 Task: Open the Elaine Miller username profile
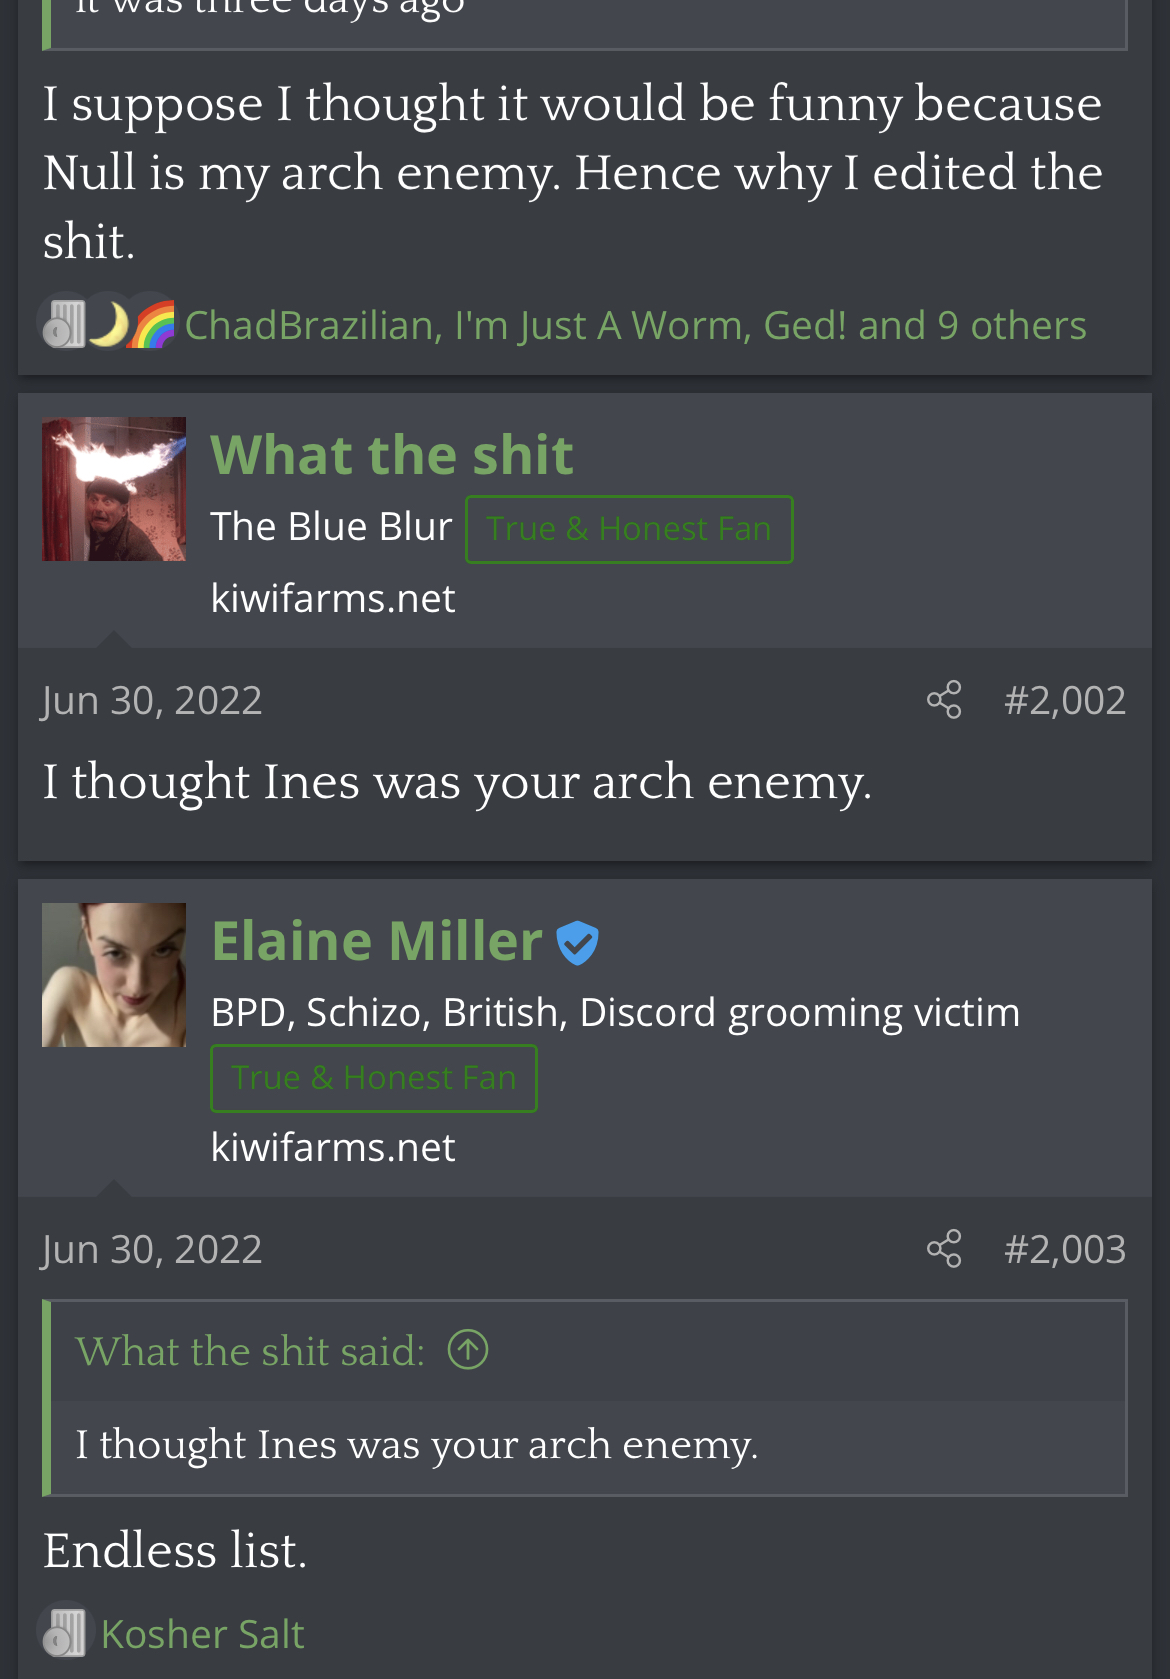tap(377, 941)
